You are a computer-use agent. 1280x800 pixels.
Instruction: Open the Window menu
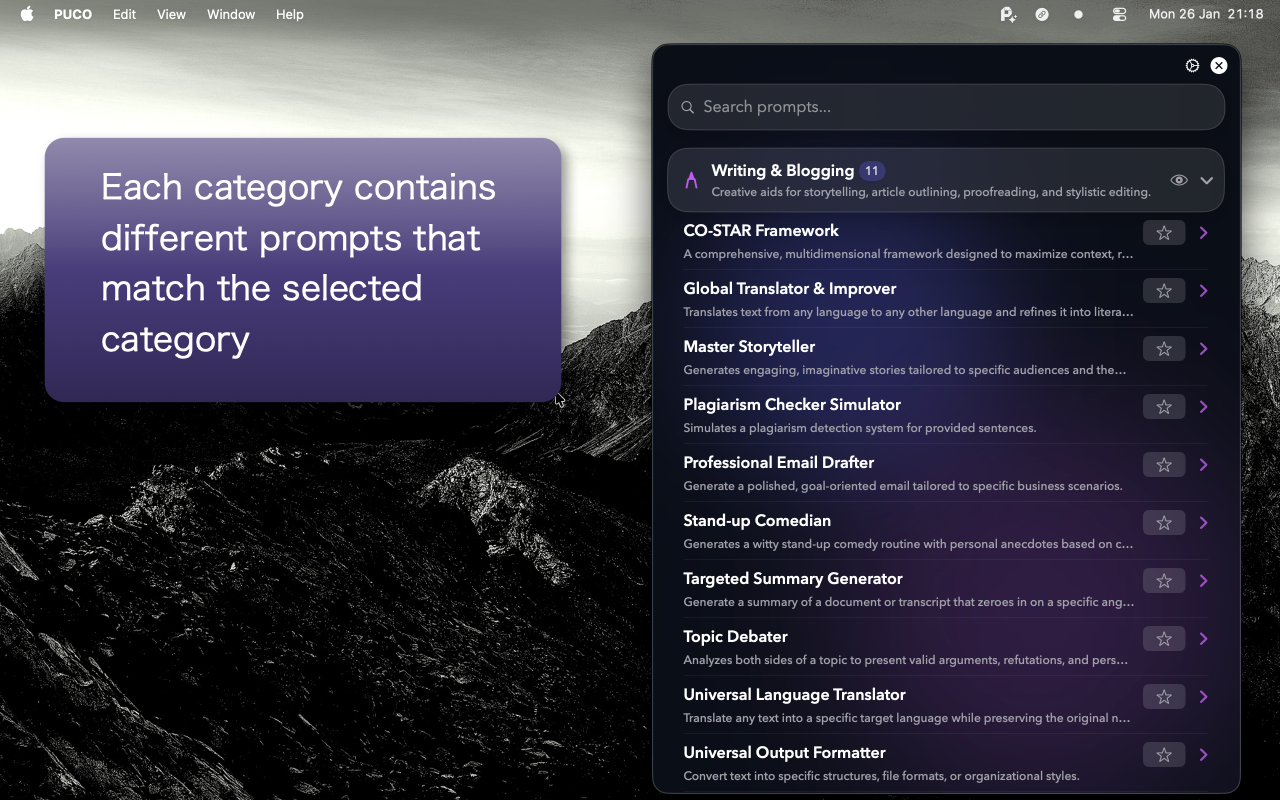coord(231,14)
